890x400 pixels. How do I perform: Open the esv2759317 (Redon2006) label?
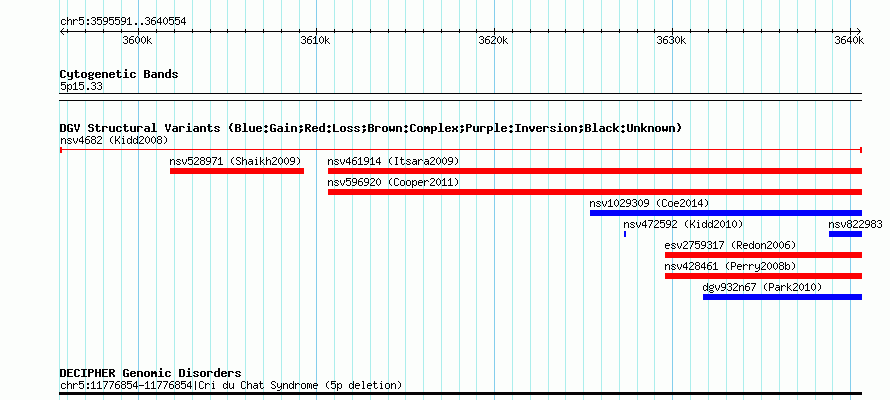[731, 245]
